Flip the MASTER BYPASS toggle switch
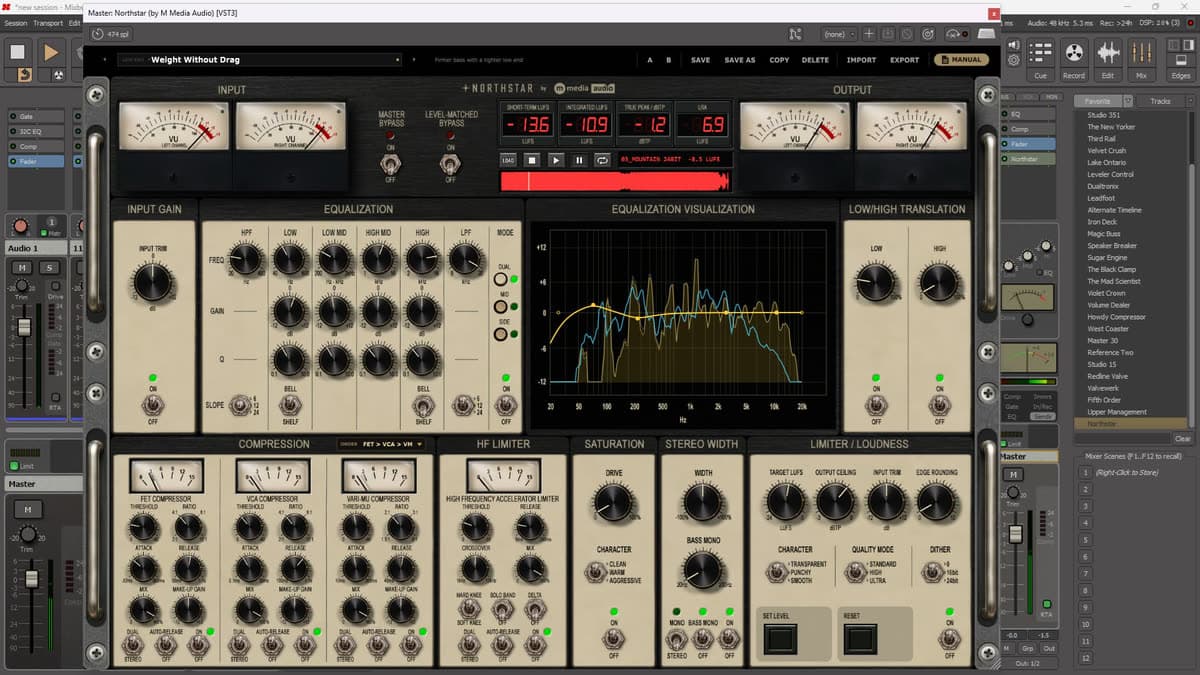 tap(391, 164)
